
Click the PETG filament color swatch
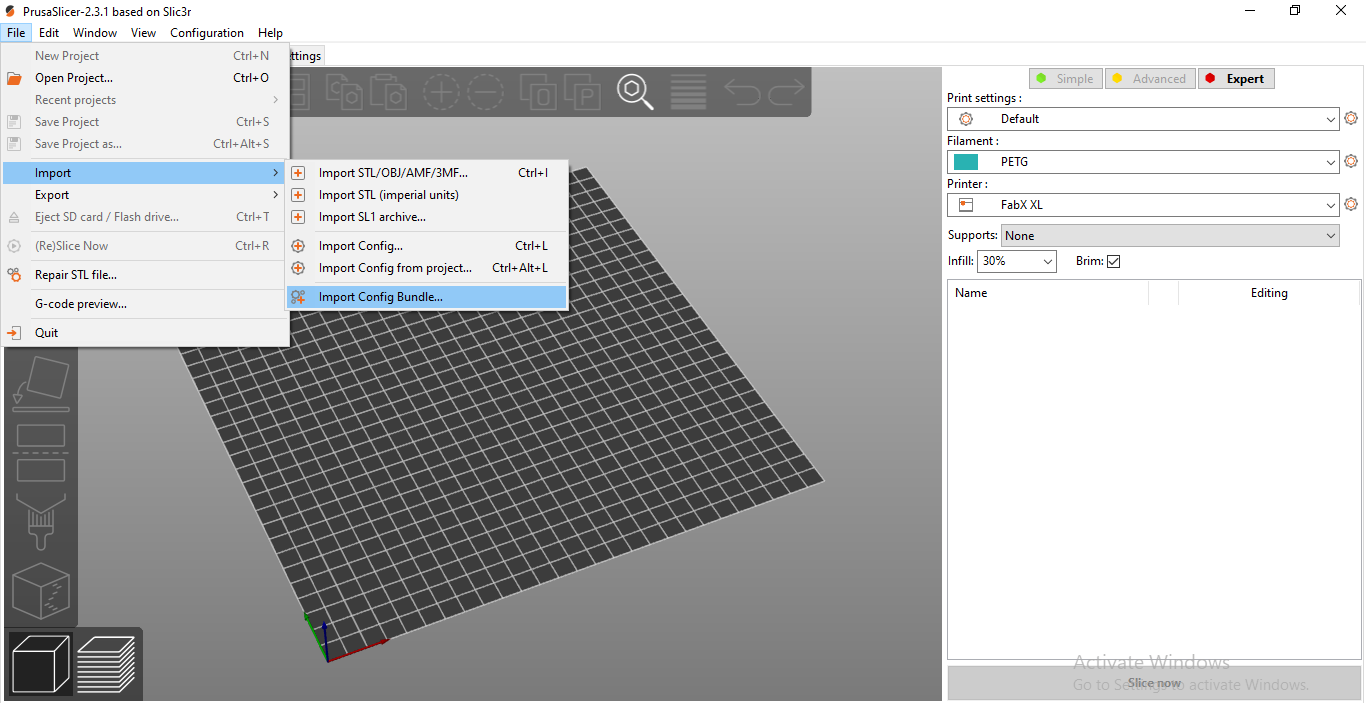(966, 162)
